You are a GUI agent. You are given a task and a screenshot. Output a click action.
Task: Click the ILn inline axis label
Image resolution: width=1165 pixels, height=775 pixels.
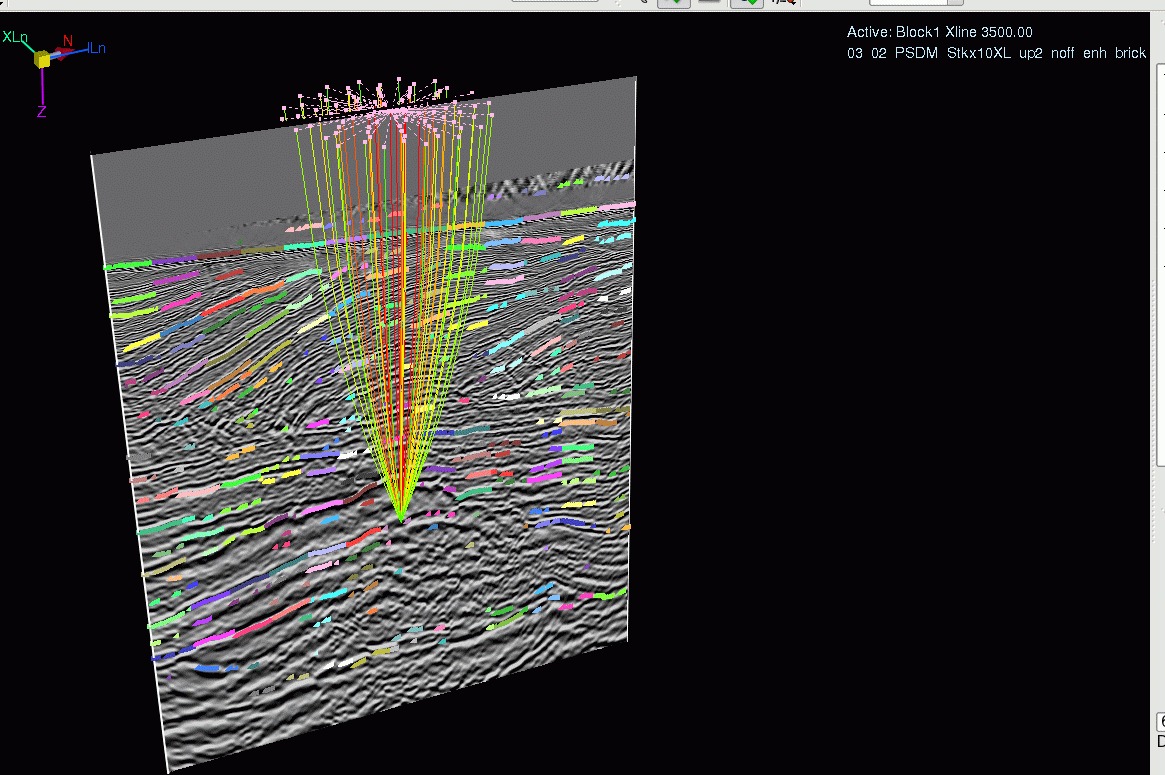[x=97, y=48]
